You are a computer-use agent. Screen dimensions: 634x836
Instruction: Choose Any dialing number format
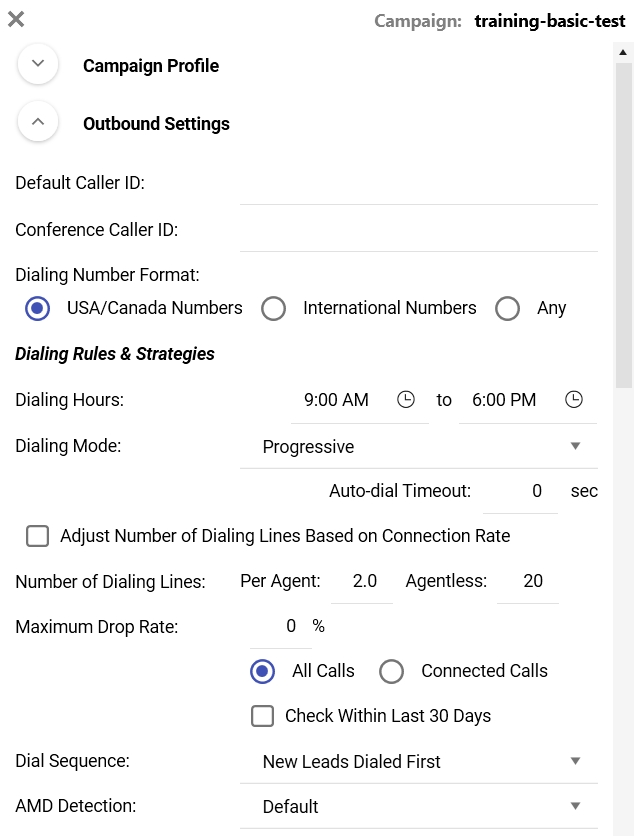pyautogui.click(x=507, y=308)
